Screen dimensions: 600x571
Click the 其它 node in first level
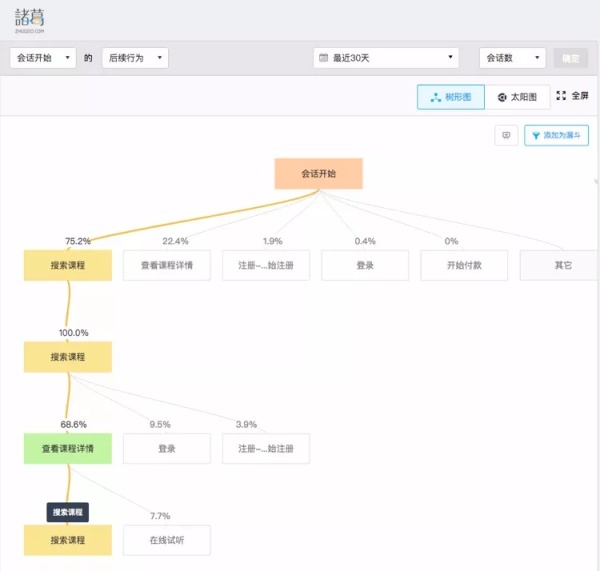[563, 265]
